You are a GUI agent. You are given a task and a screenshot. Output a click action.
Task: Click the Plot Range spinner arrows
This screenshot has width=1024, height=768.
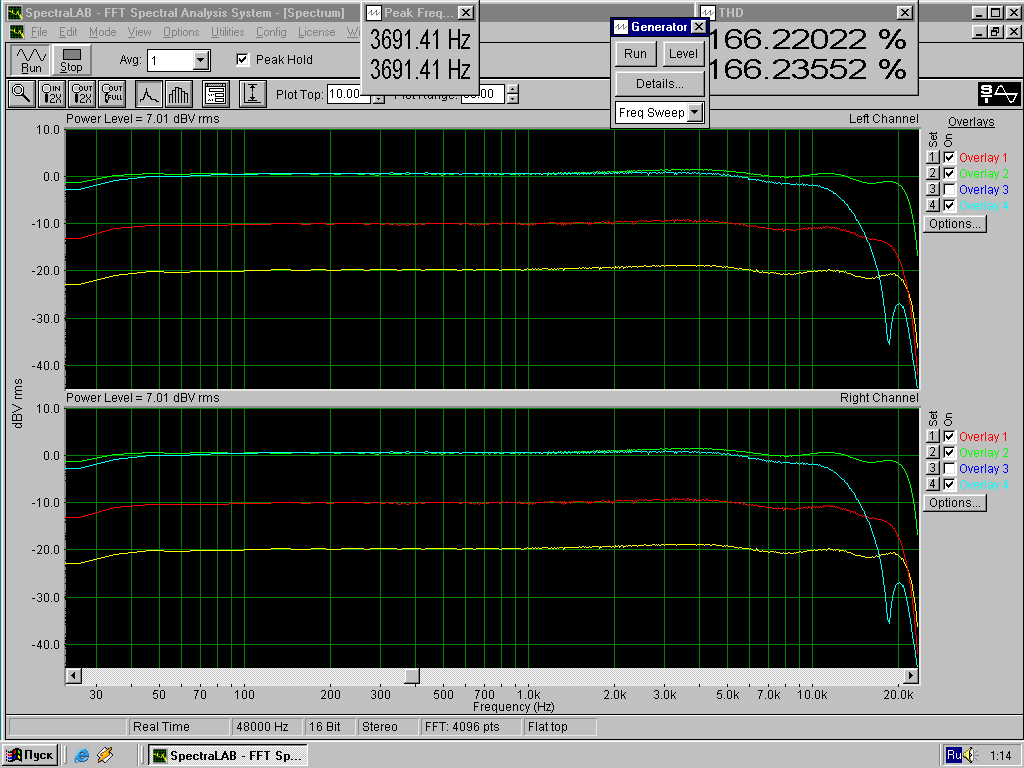click(513, 95)
